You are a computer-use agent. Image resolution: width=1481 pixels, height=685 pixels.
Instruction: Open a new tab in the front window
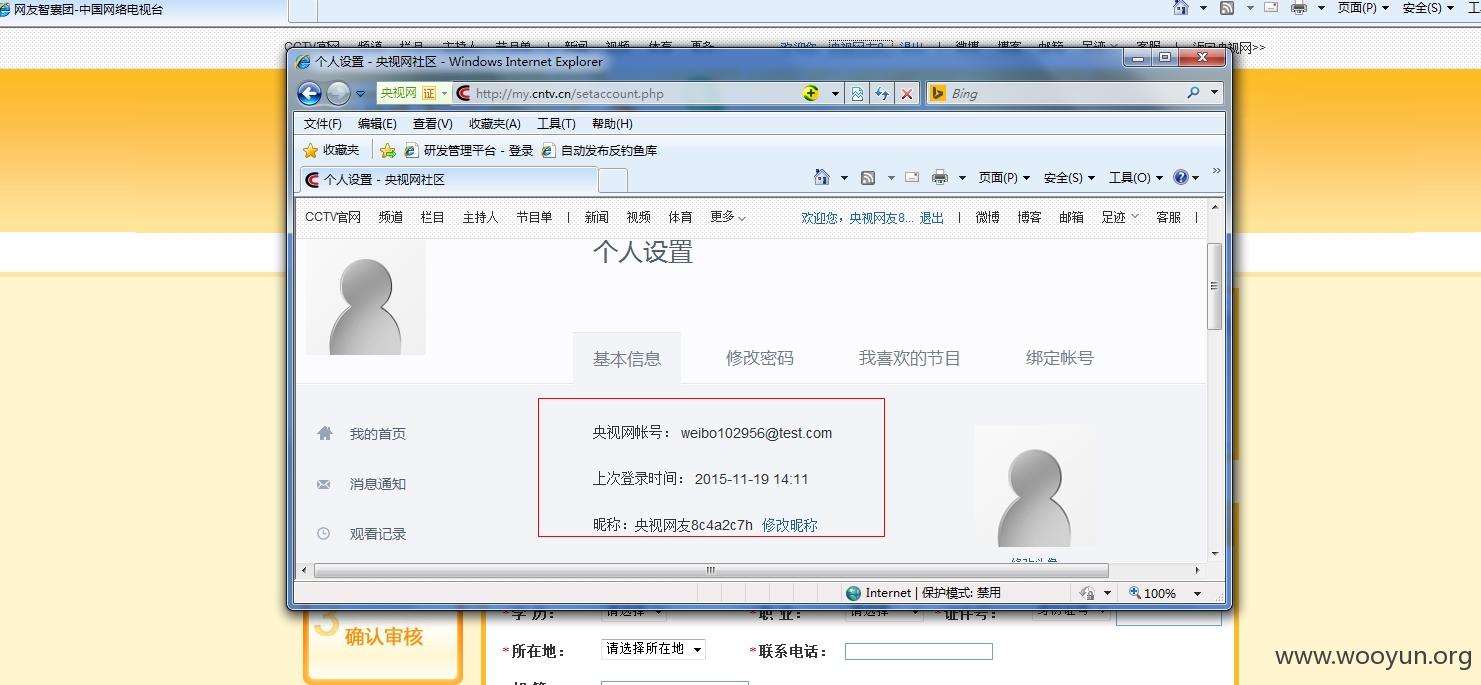613,180
